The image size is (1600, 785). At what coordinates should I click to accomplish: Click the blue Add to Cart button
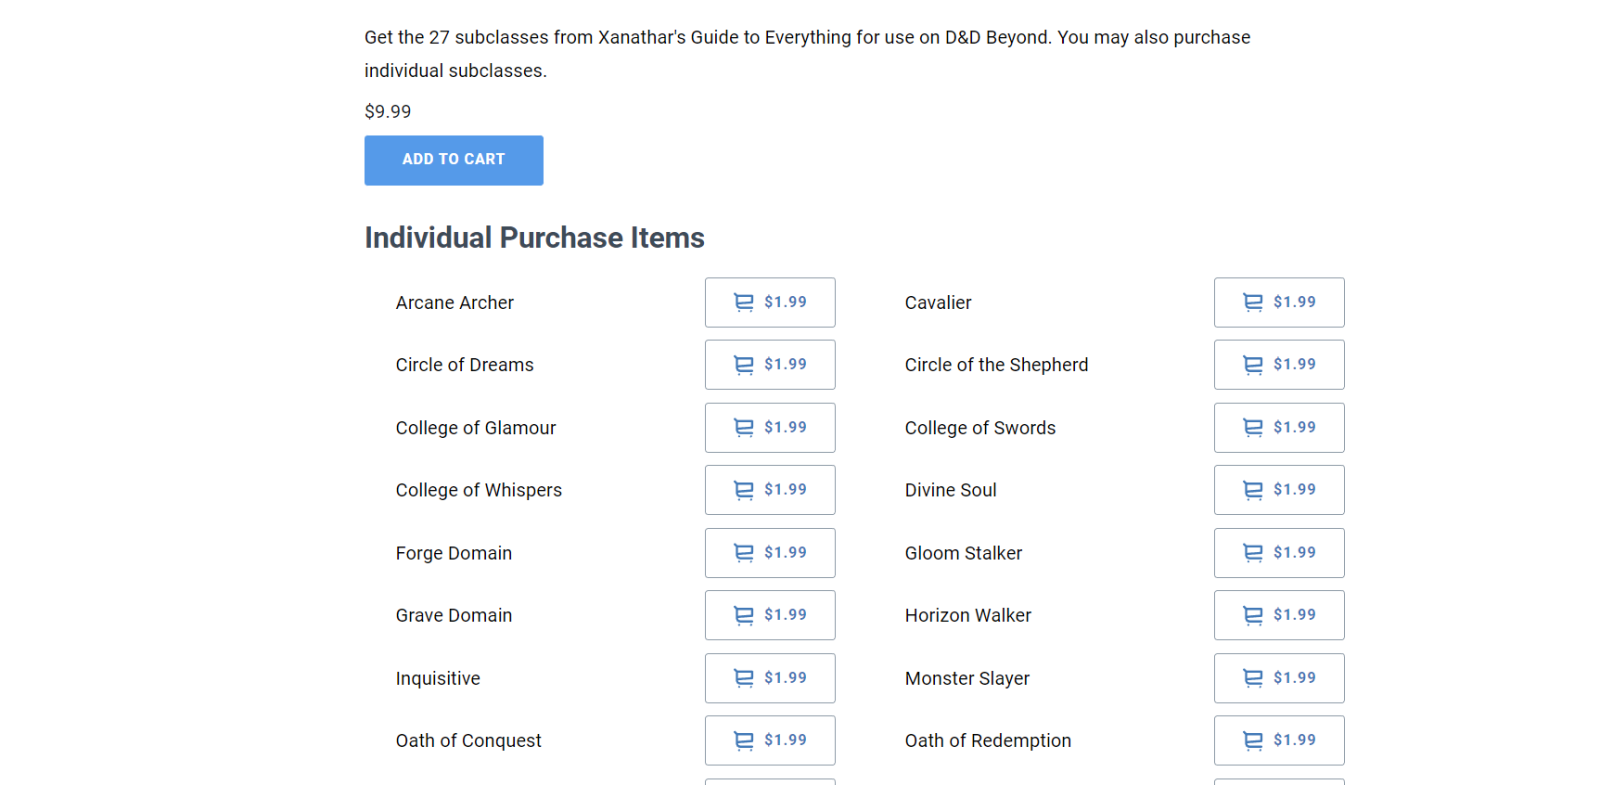453,160
